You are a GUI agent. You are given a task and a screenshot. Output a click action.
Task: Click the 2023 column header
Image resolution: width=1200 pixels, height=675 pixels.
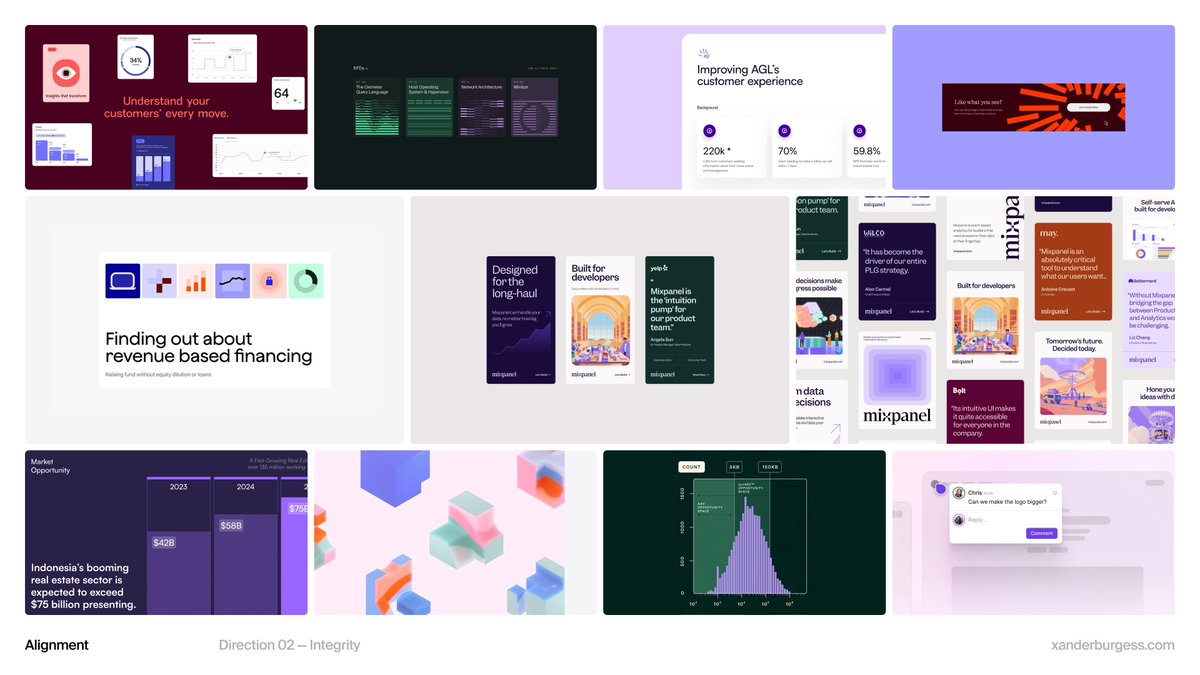178,488
